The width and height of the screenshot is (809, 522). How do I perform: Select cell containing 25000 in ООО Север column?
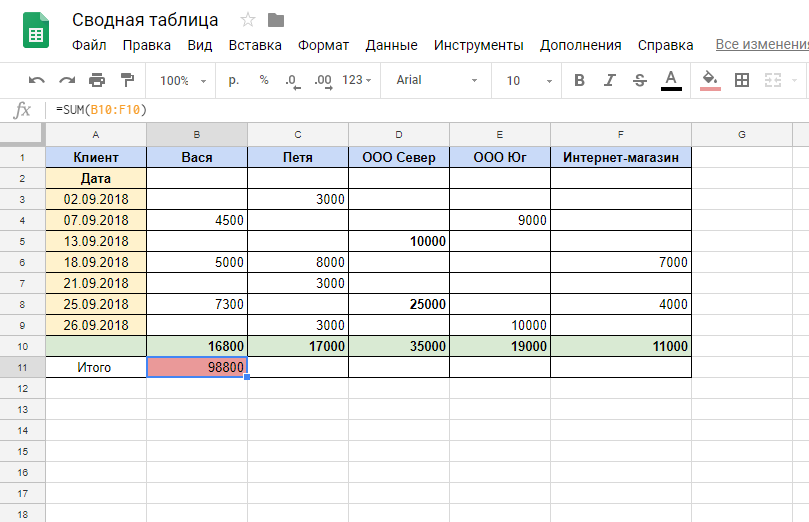click(399, 304)
